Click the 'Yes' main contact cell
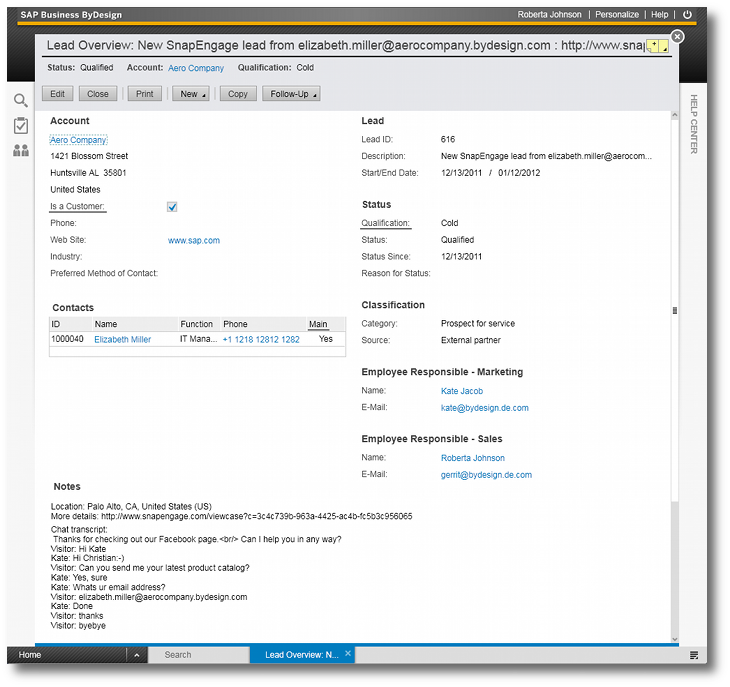Image resolution: width=730 pixels, height=687 pixels. [325, 339]
